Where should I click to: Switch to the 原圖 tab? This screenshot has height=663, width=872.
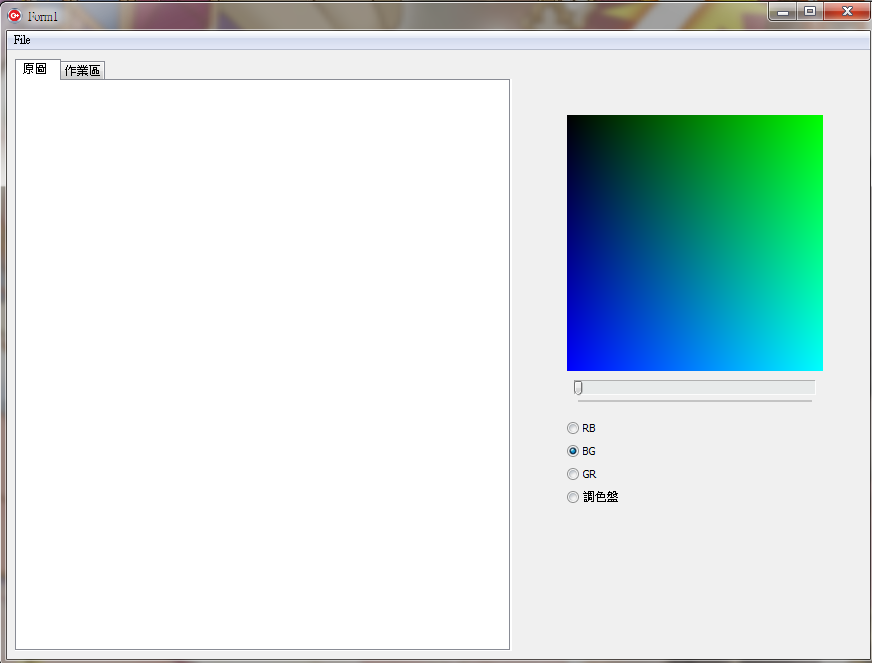click(x=37, y=69)
